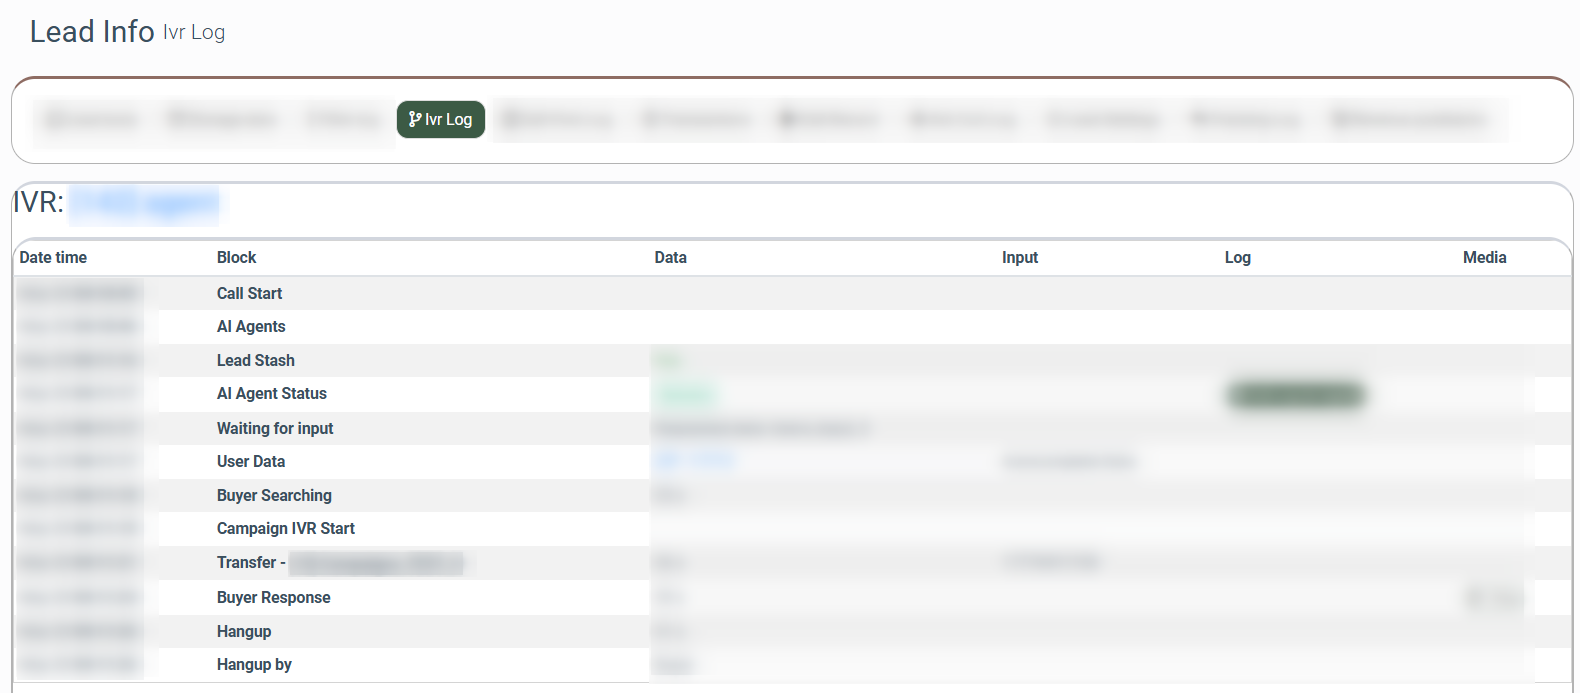Select the Waiting for input row

pos(275,428)
